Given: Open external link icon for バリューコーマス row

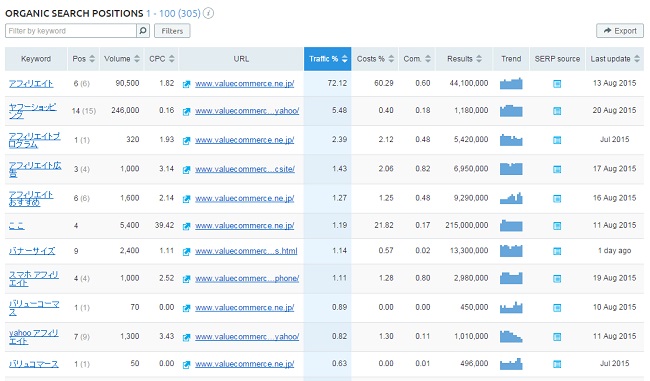Looking at the screenshot, I should (x=187, y=308).
